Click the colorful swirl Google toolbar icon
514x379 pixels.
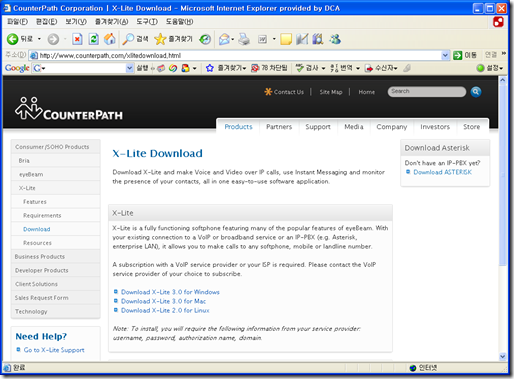[173, 68]
